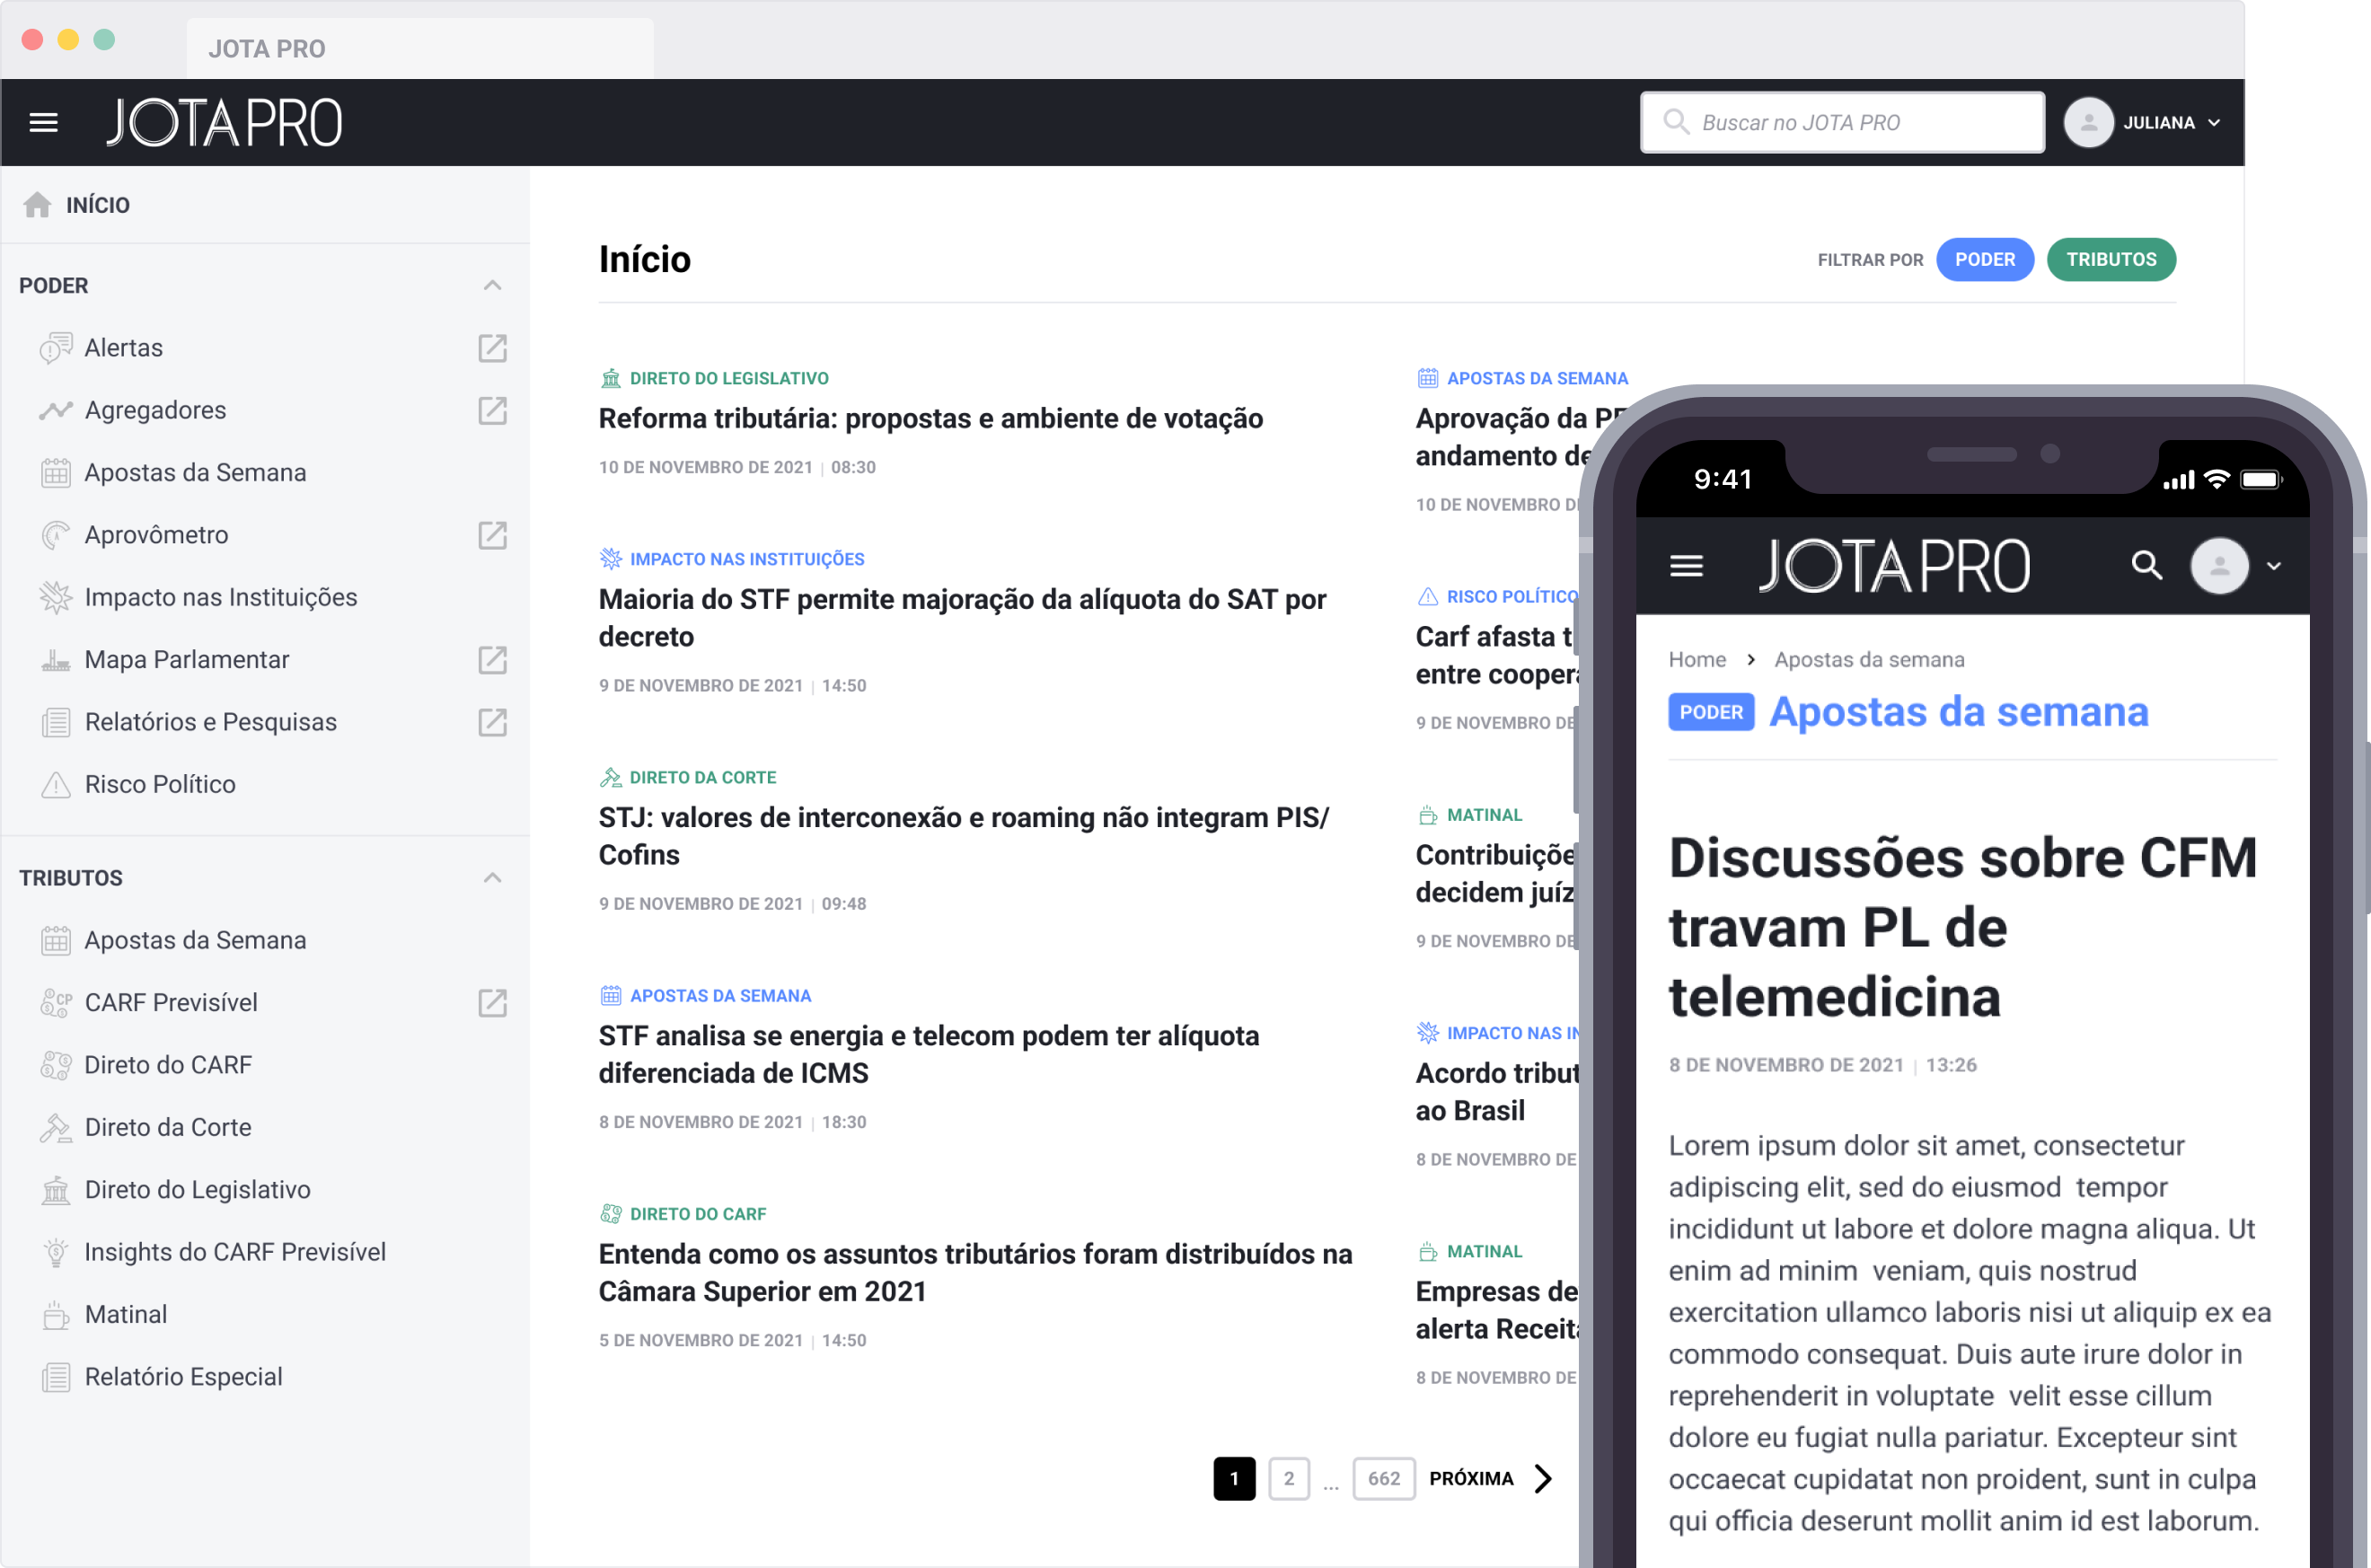Open Mapa Parlamentar external link icon
Viewport: 2371px width, 1568px height.
click(491, 660)
